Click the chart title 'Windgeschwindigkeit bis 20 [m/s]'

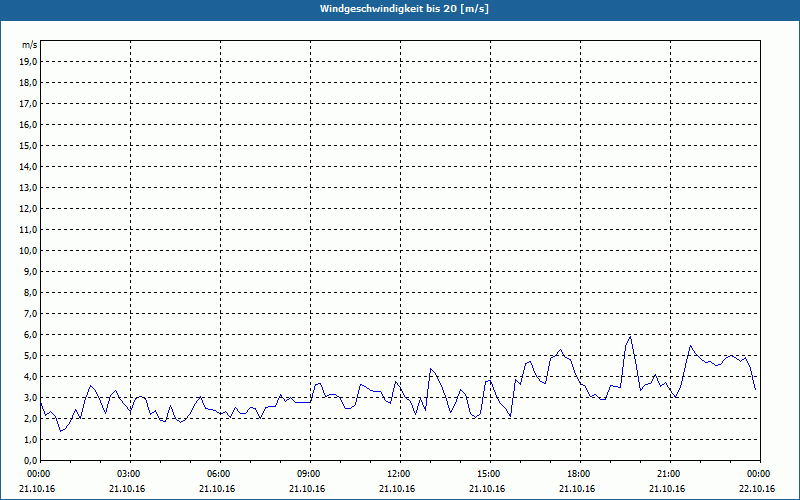point(404,9)
